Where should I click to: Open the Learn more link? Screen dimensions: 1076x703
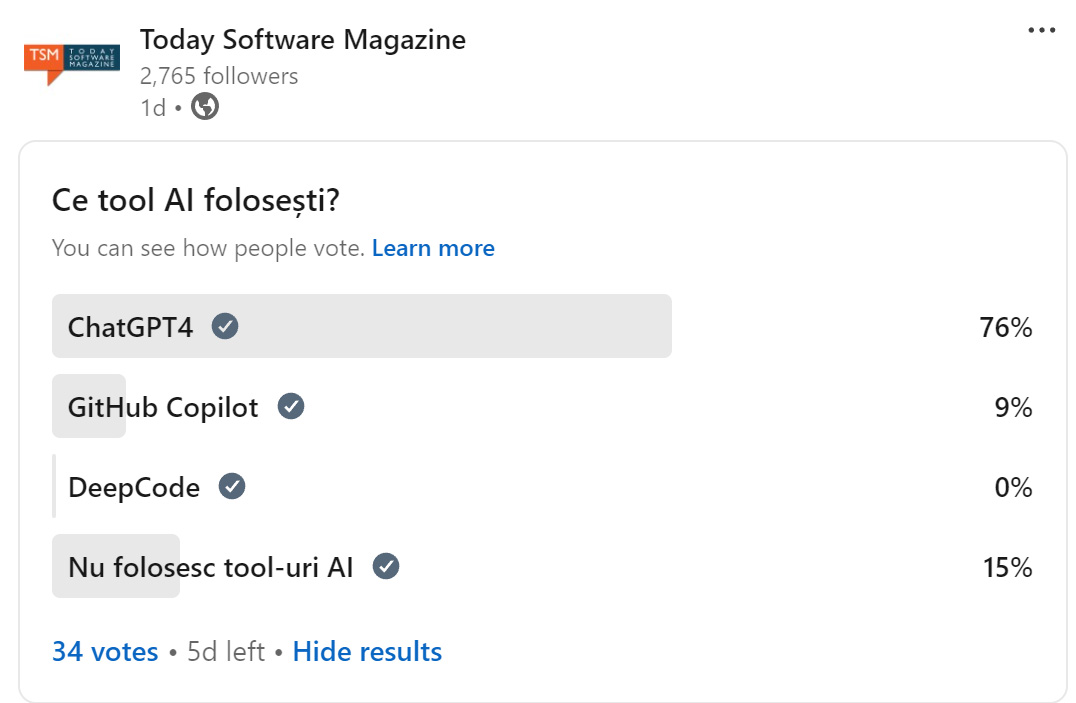pyautogui.click(x=433, y=248)
